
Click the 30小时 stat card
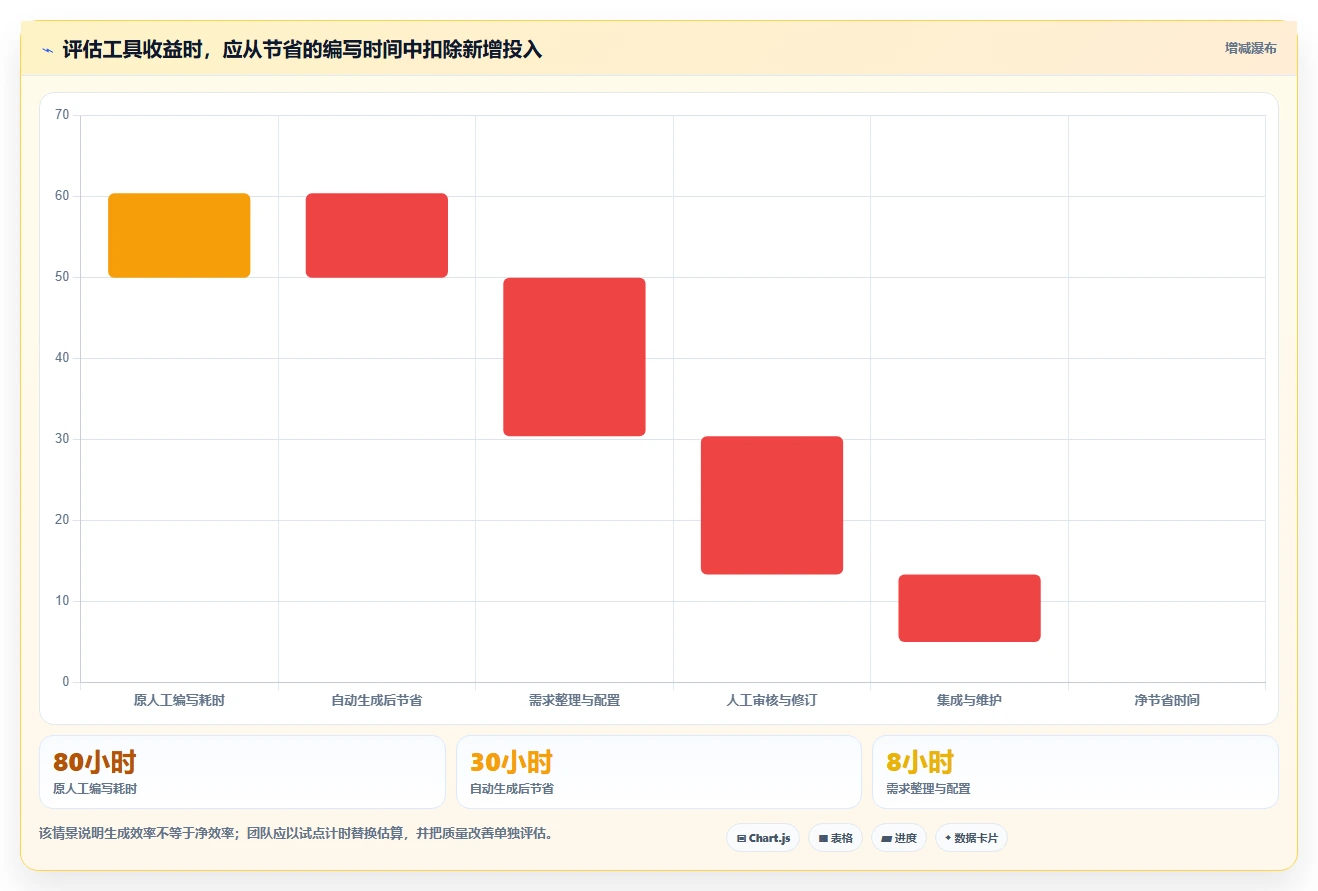point(659,772)
